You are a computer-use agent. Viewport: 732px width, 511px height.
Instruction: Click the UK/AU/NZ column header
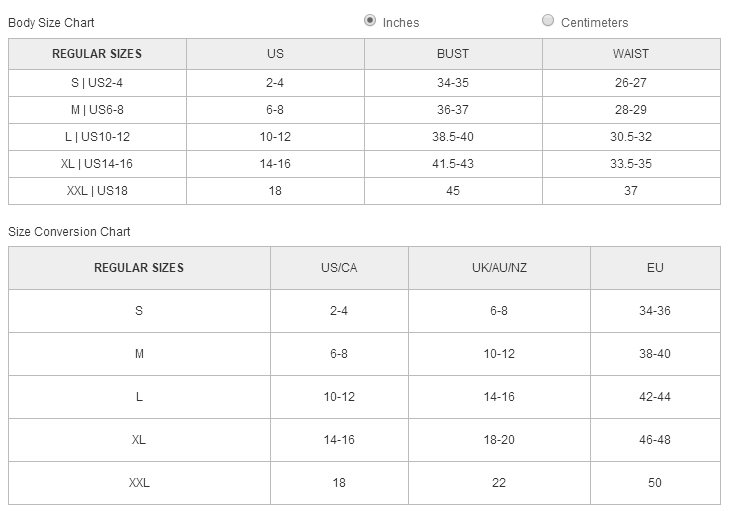pyautogui.click(x=499, y=268)
